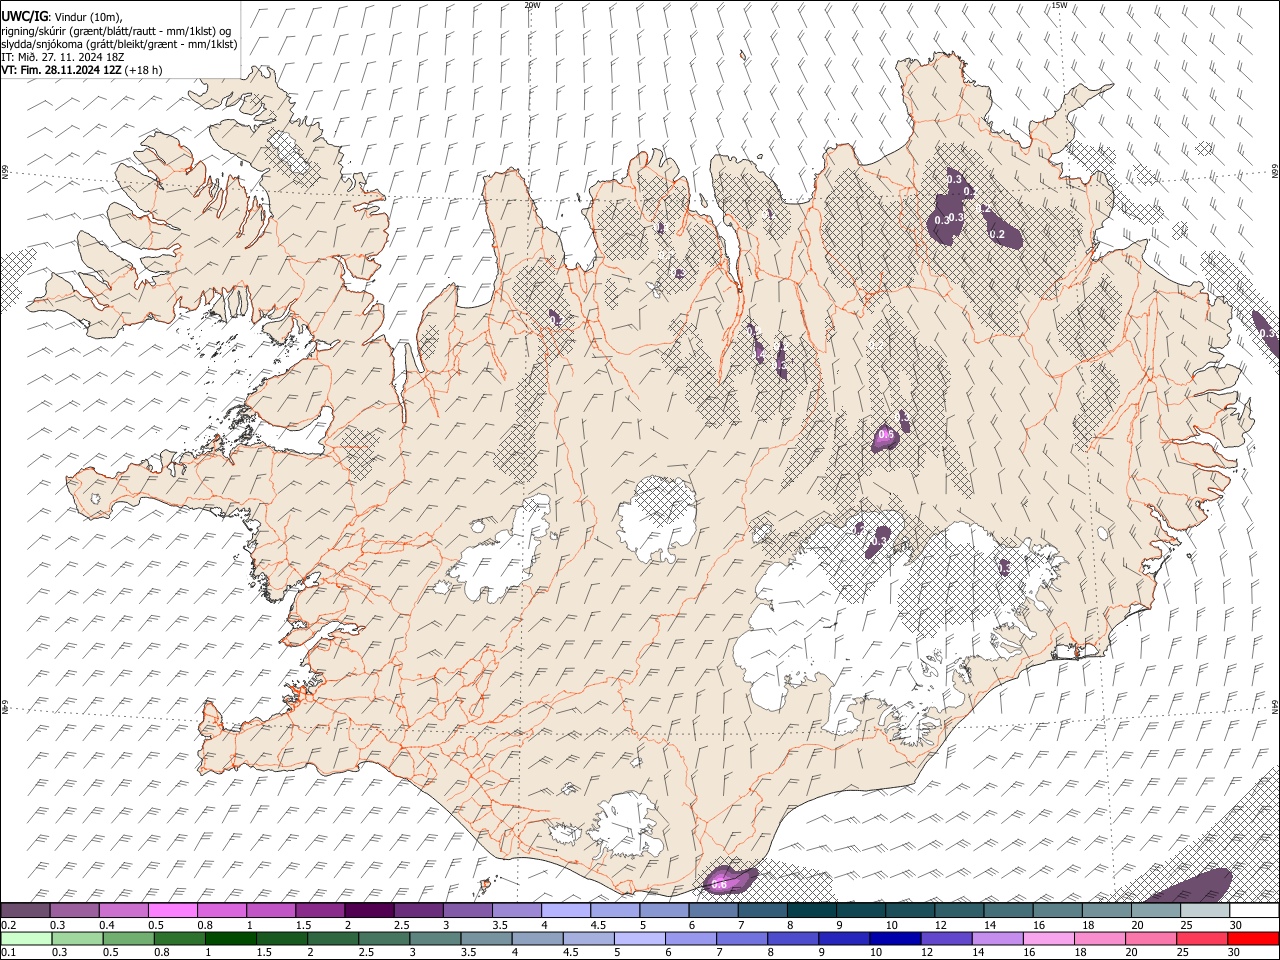Select the 2.5 swatch in the top legend row
Screen dimensions: 1280x960
(x=418, y=910)
